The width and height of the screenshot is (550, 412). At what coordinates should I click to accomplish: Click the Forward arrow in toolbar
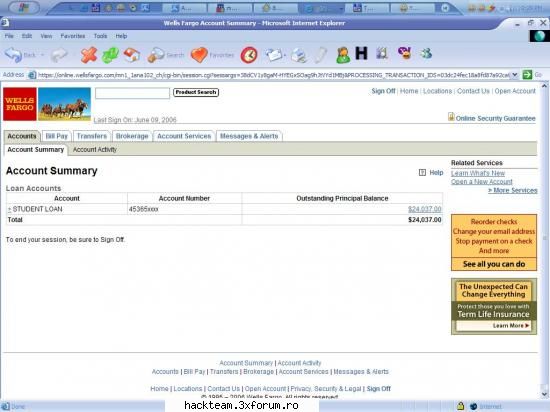click(59, 55)
